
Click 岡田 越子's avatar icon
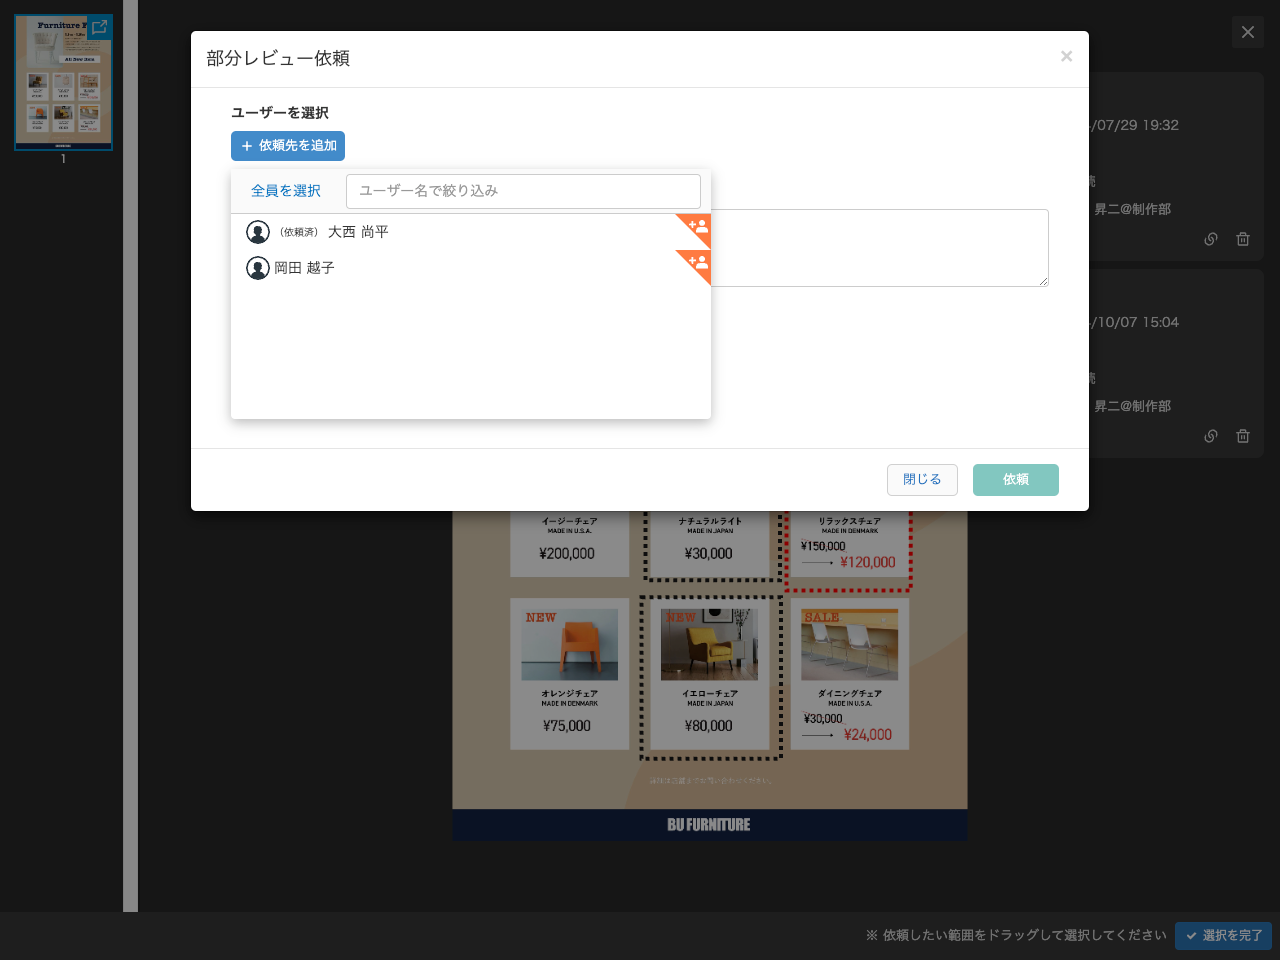click(258, 267)
